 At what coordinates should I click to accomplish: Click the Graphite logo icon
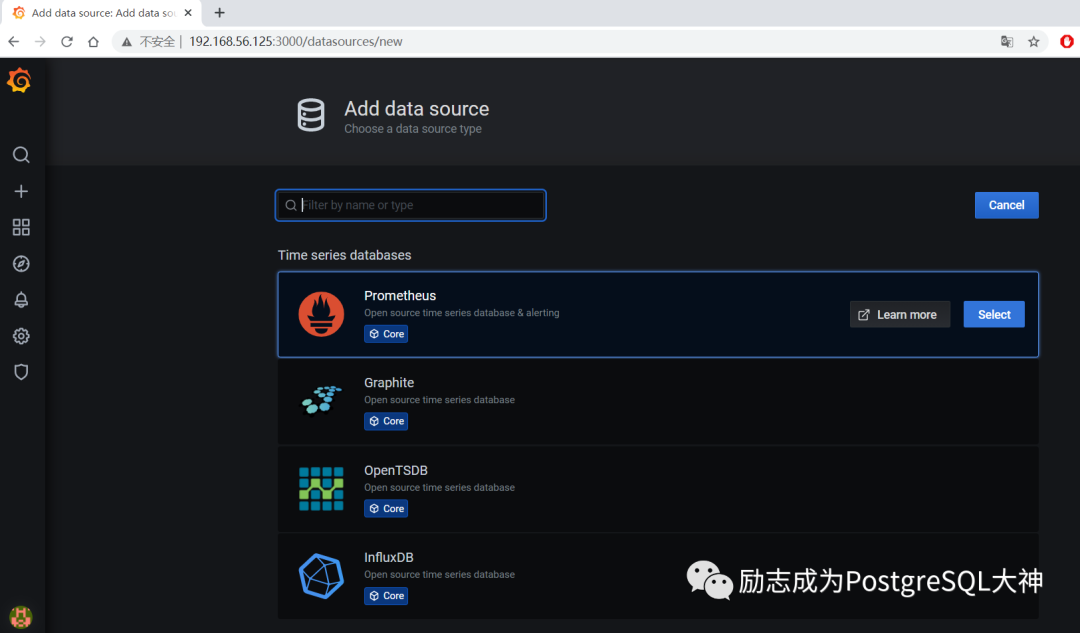(x=321, y=400)
